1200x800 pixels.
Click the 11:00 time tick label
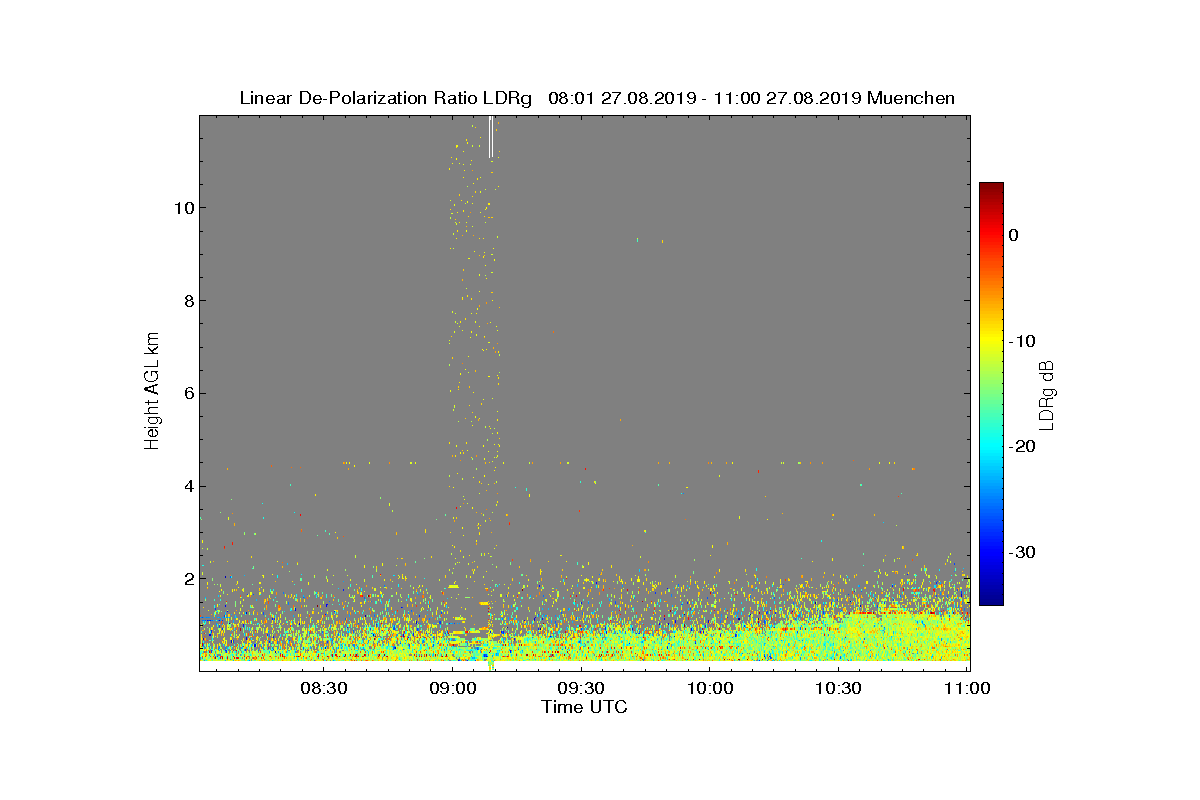click(966, 688)
